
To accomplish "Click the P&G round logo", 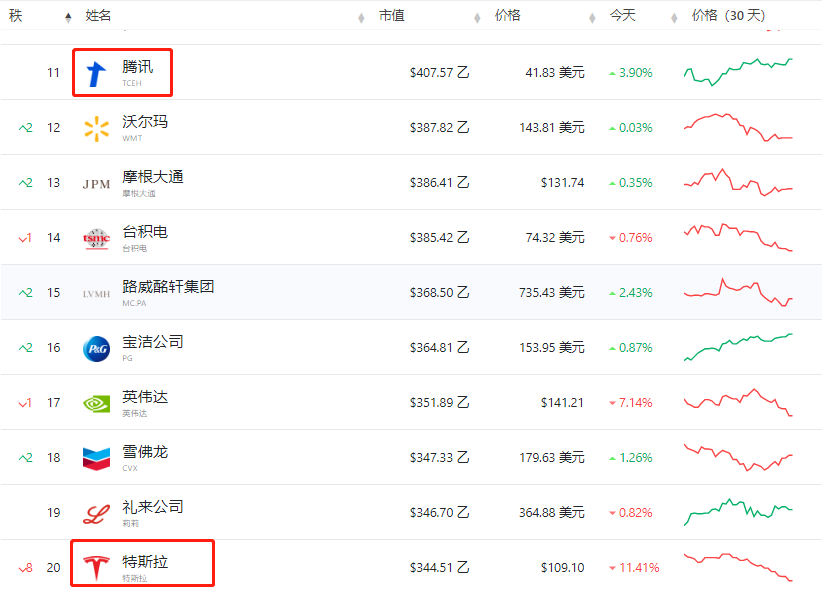I will click(x=96, y=348).
